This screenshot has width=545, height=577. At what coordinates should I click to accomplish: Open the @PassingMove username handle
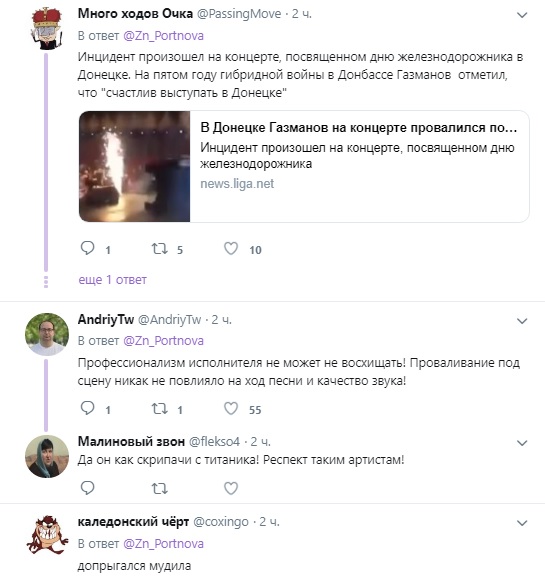click(239, 14)
